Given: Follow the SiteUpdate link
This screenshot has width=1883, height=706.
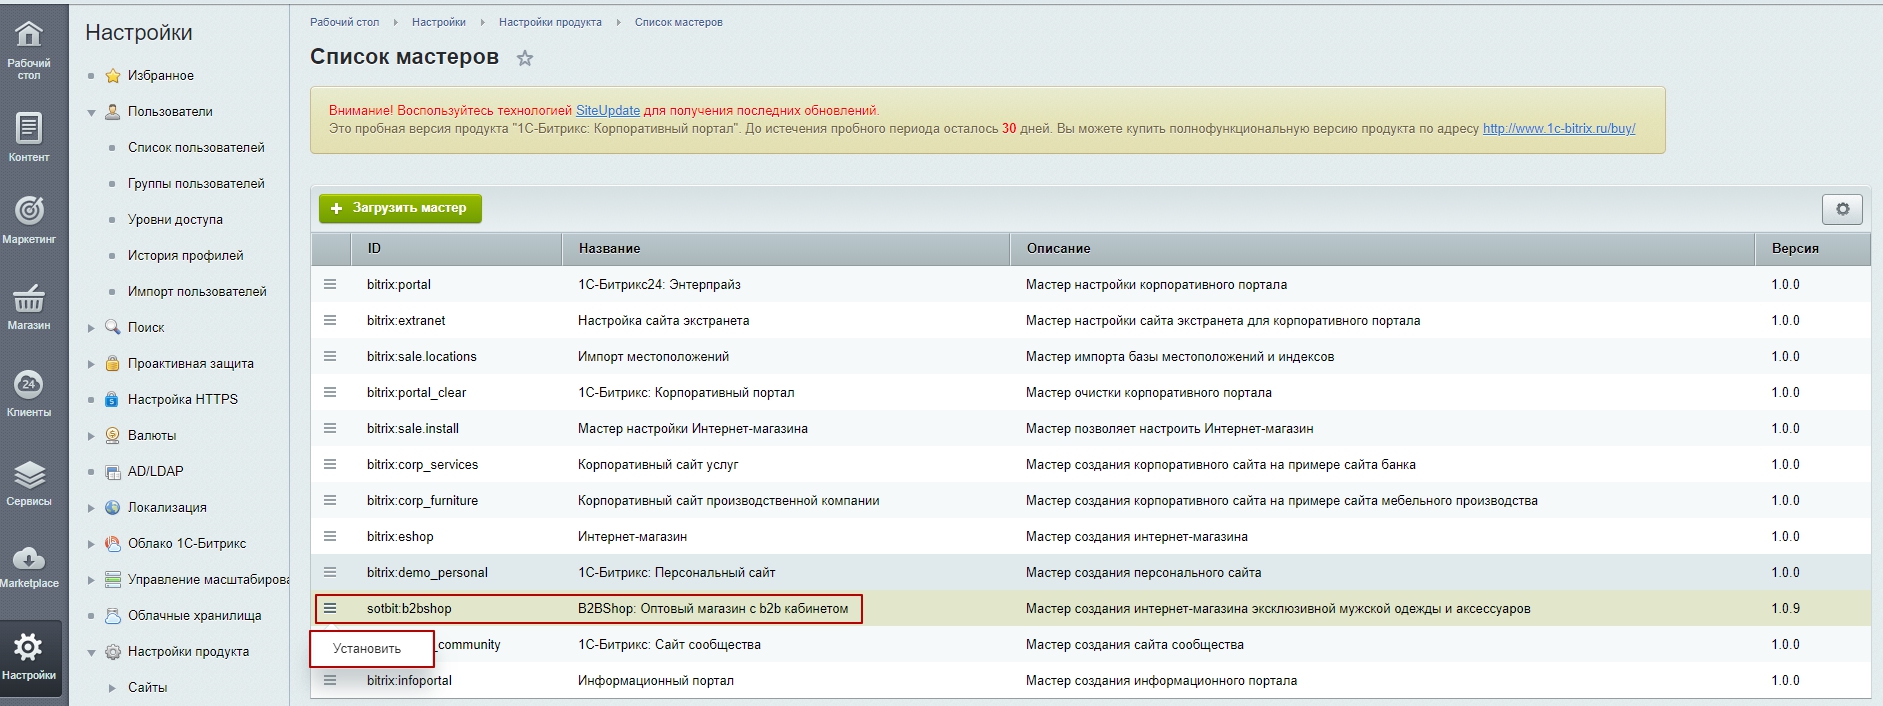Looking at the screenshot, I should (608, 110).
